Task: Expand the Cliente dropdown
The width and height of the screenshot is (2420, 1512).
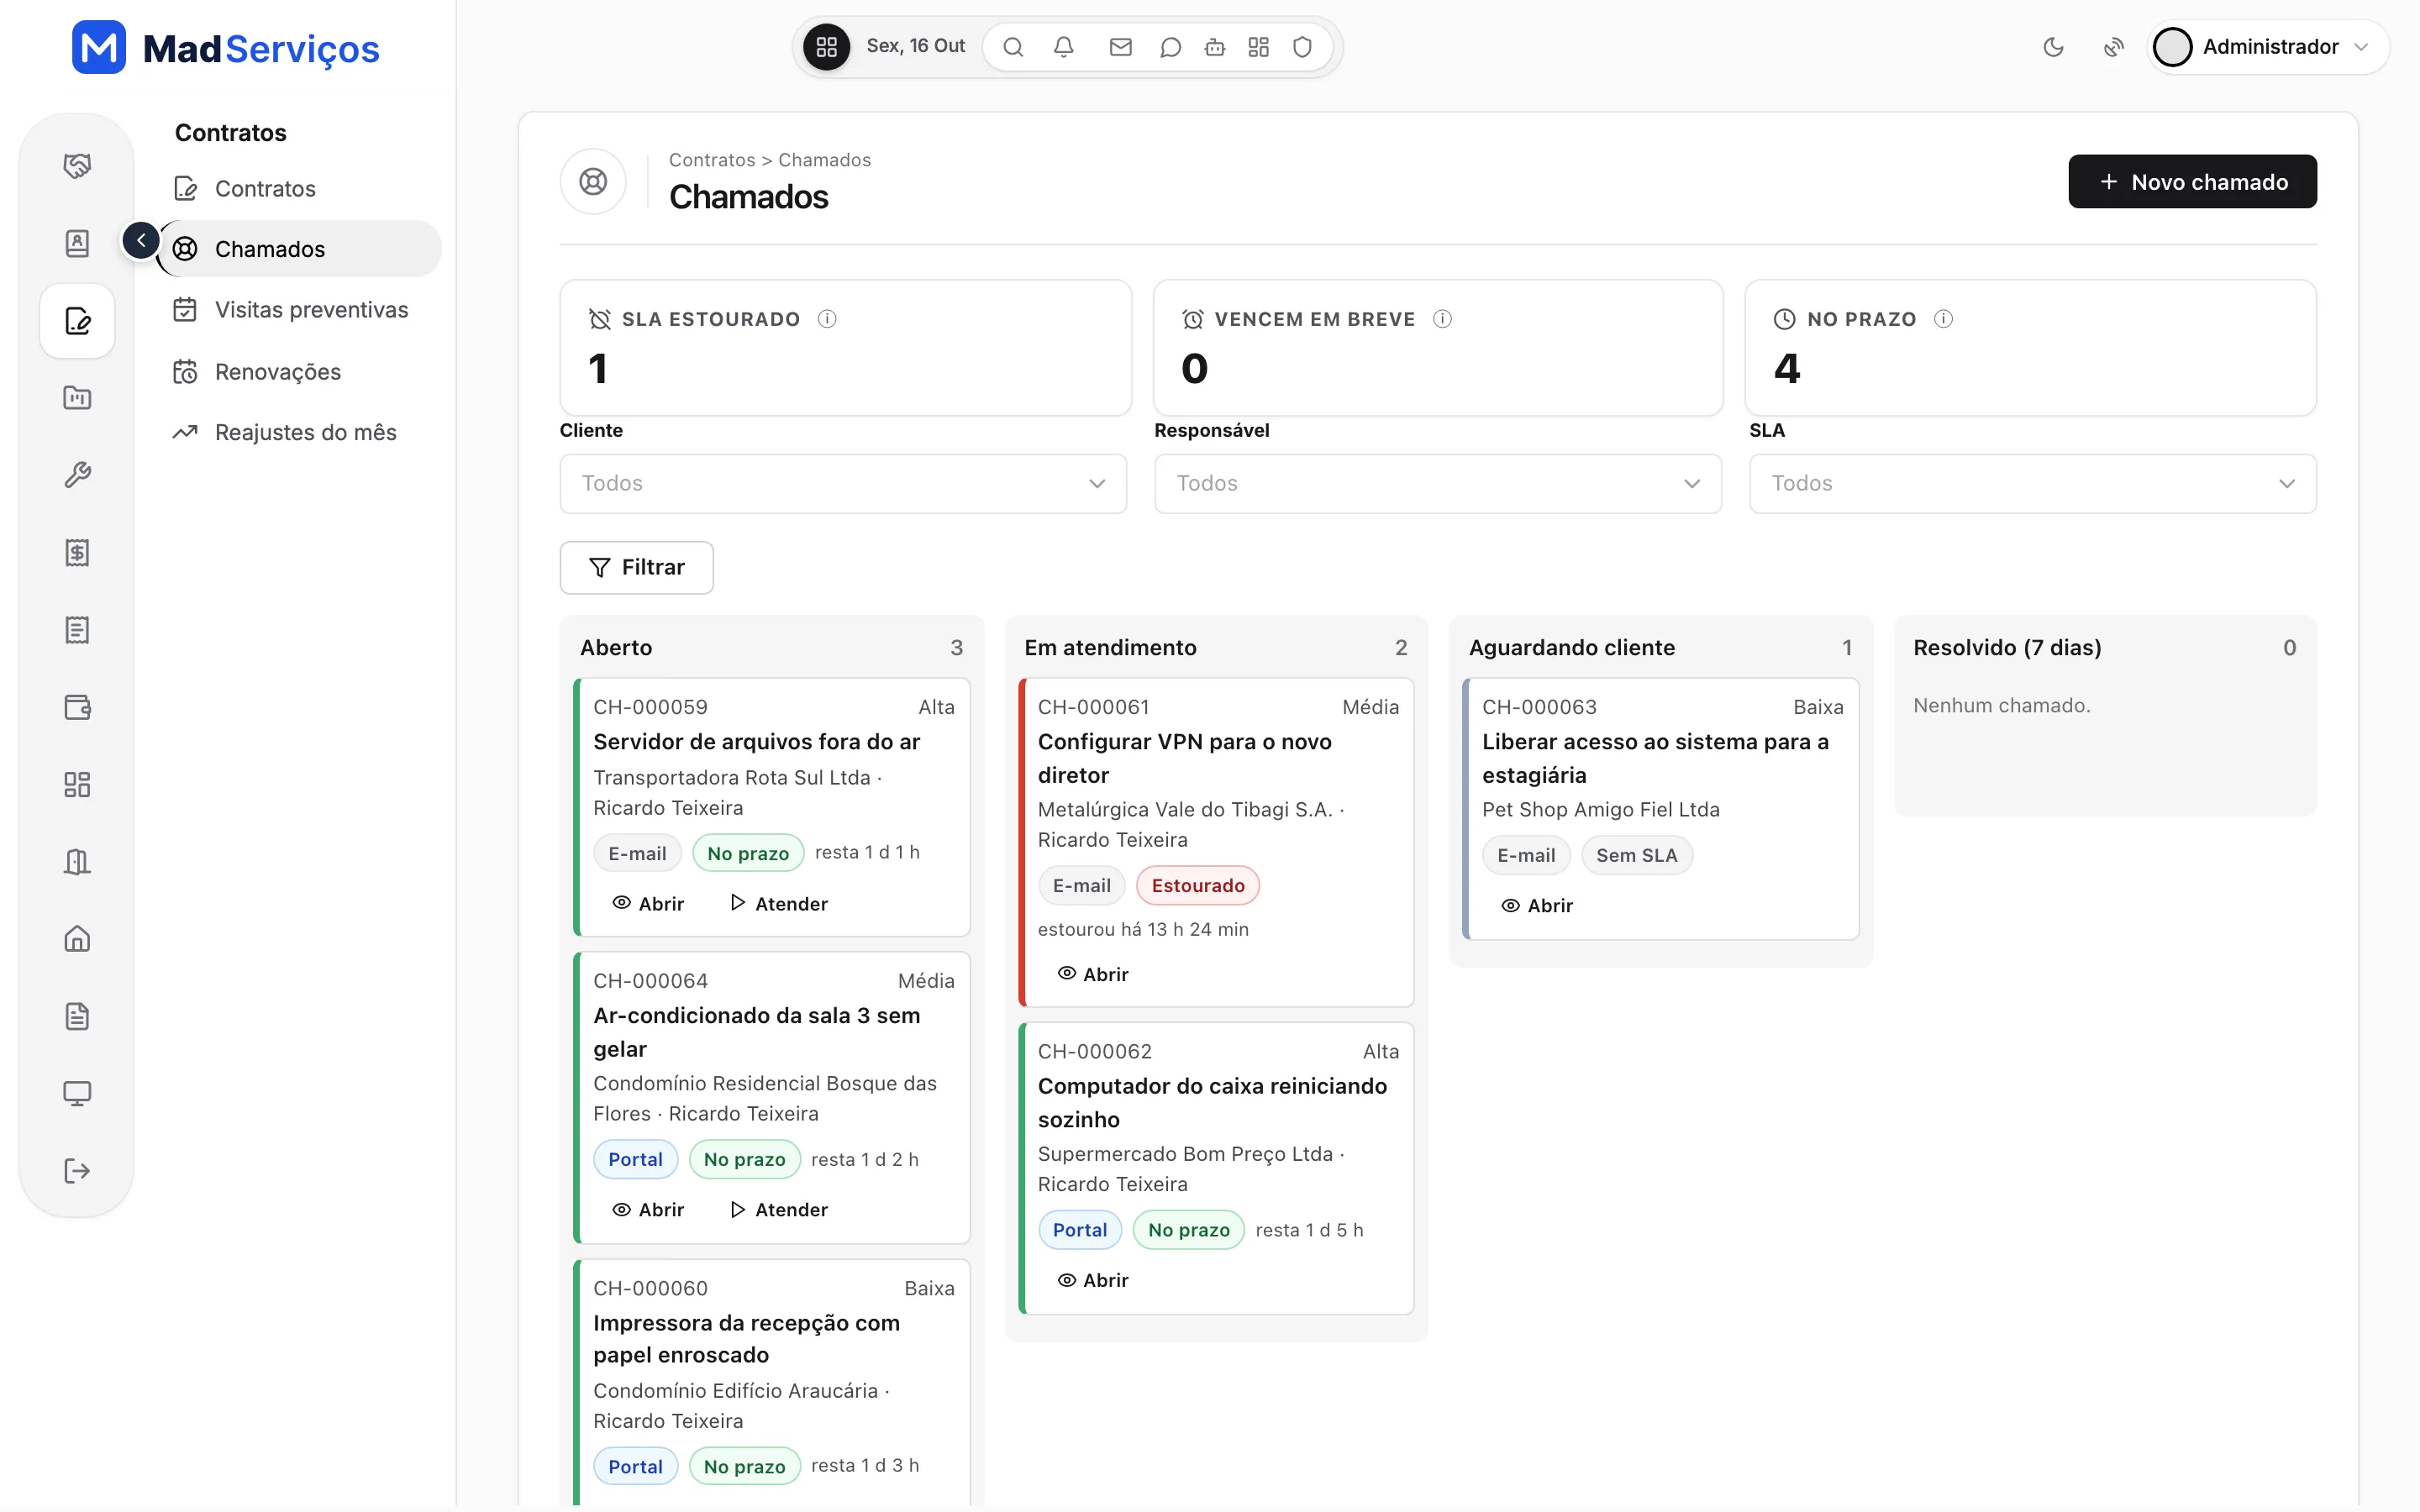Action: click(843, 484)
